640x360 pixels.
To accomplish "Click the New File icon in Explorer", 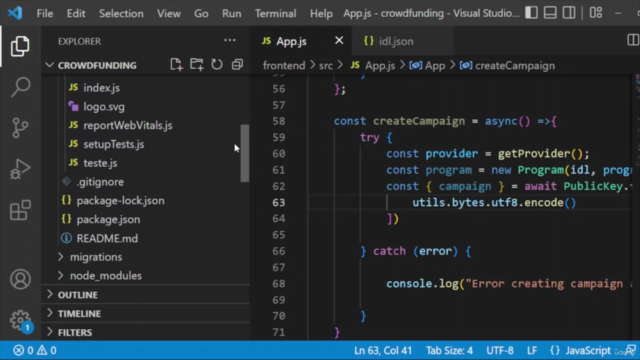I will click(x=176, y=64).
